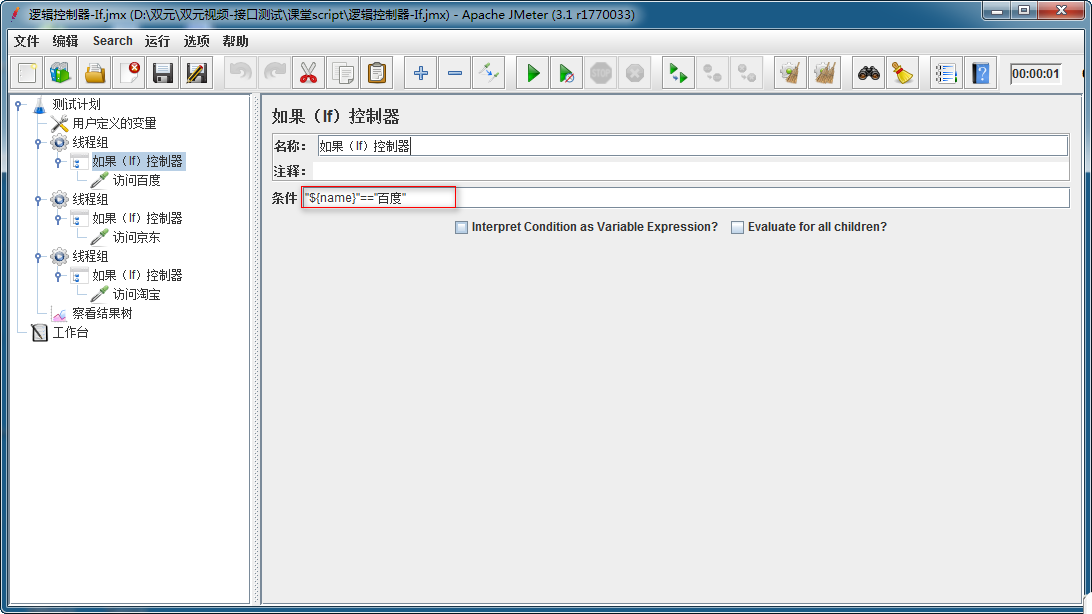
Task: Click the Cut scissors icon
Action: 308,73
